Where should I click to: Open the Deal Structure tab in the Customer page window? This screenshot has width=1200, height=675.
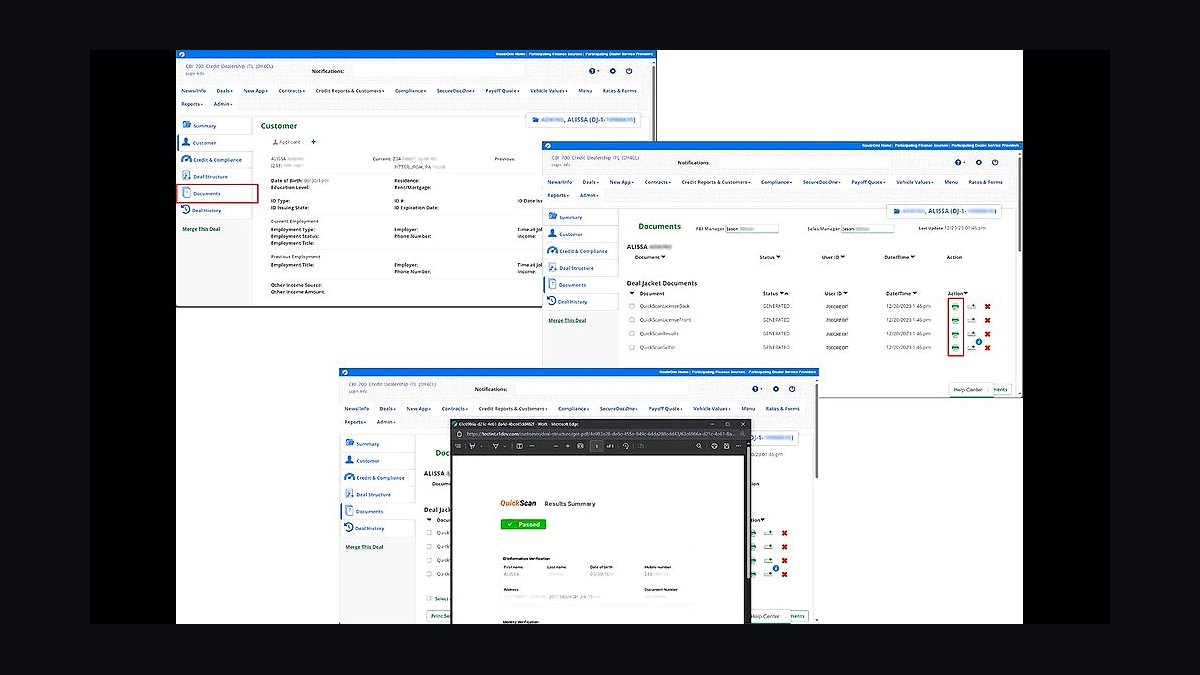point(214,176)
